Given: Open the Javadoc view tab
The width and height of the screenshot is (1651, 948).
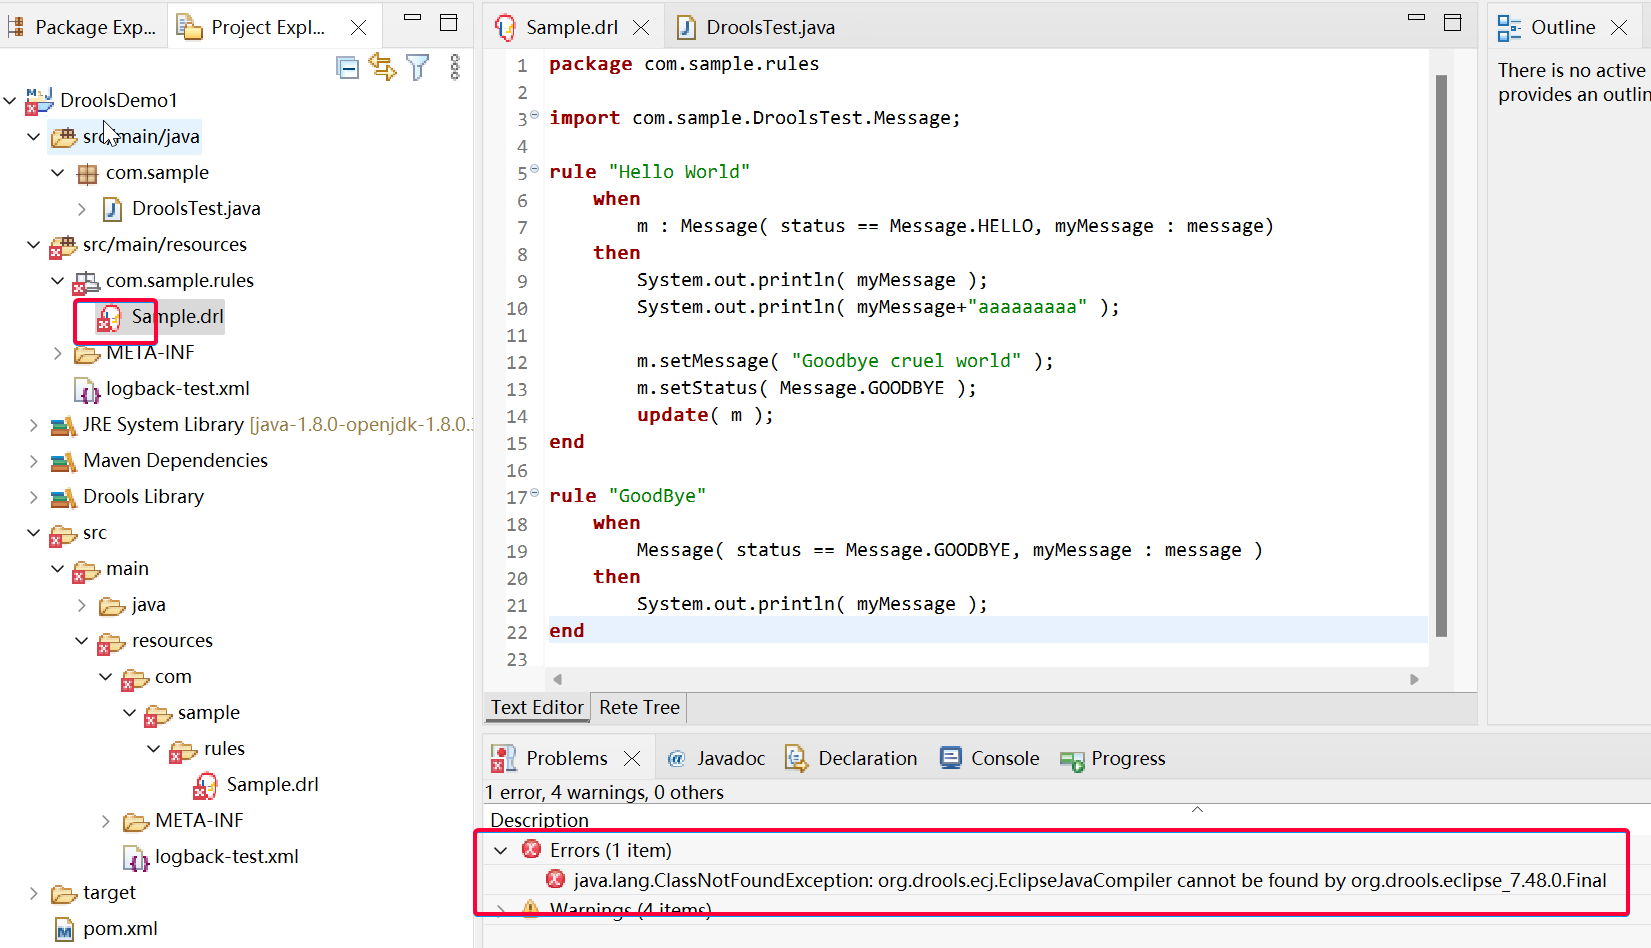Looking at the screenshot, I should pyautogui.click(x=716, y=759).
